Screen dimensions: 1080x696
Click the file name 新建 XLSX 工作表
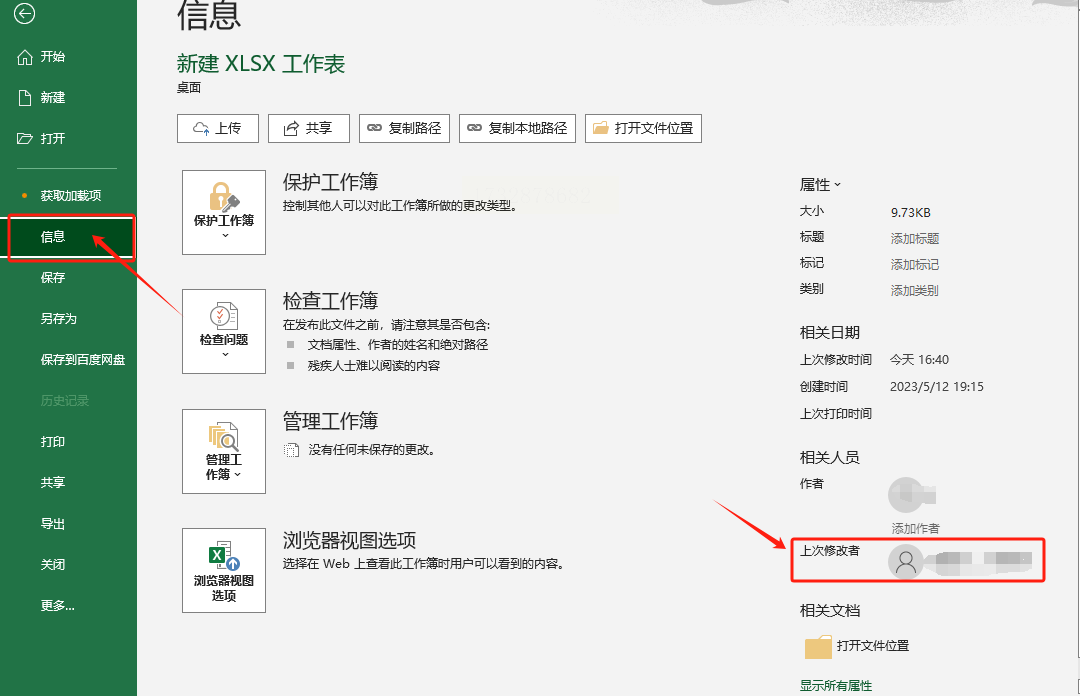(x=260, y=63)
